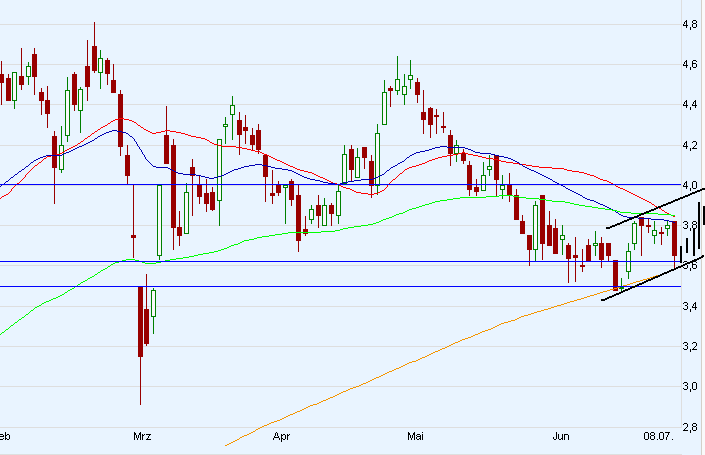Click the 4,2 price axis label
This screenshot has width=705, height=455.
[x=690, y=145]
